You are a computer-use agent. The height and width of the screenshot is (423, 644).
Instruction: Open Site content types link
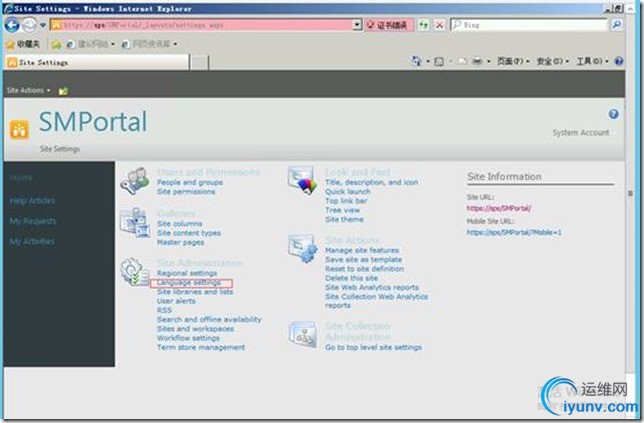coord(189,233)
